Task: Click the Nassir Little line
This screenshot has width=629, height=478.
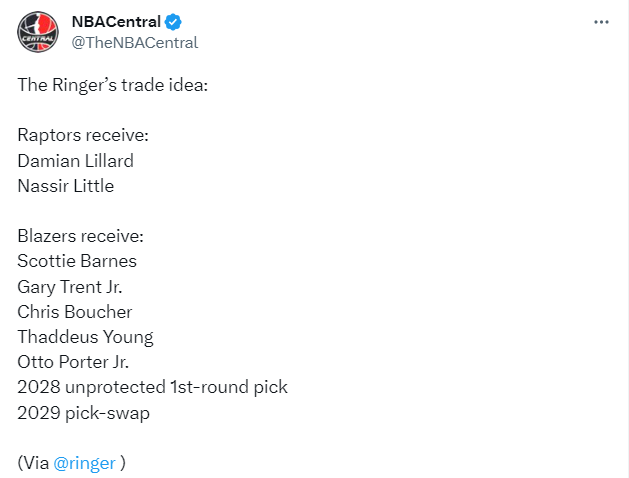Action: pyautogui.click(x=66, y=186)
